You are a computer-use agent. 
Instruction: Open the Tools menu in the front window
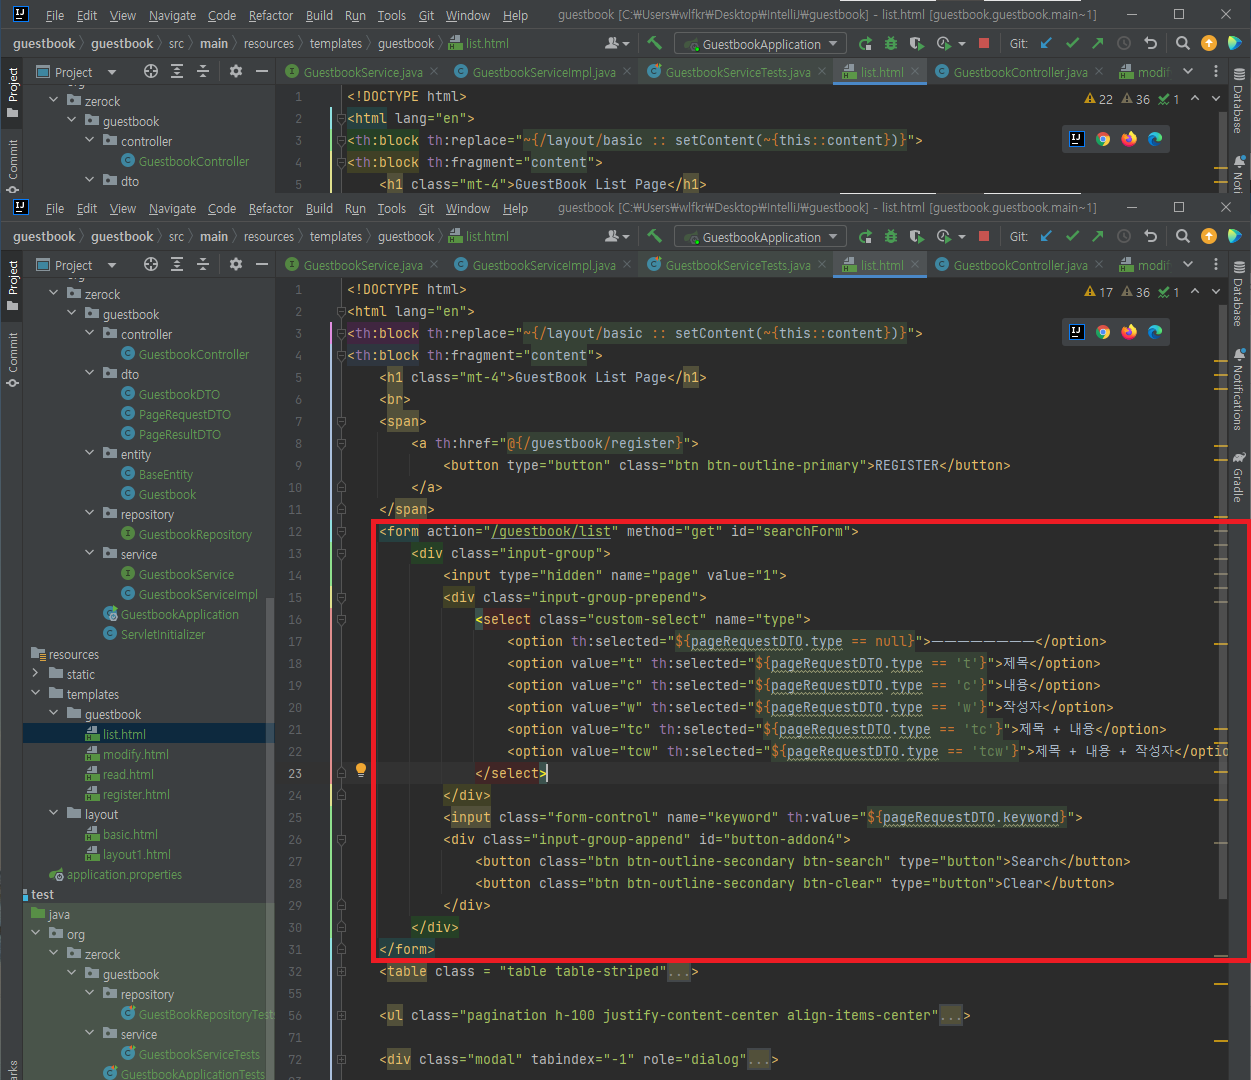391,208
